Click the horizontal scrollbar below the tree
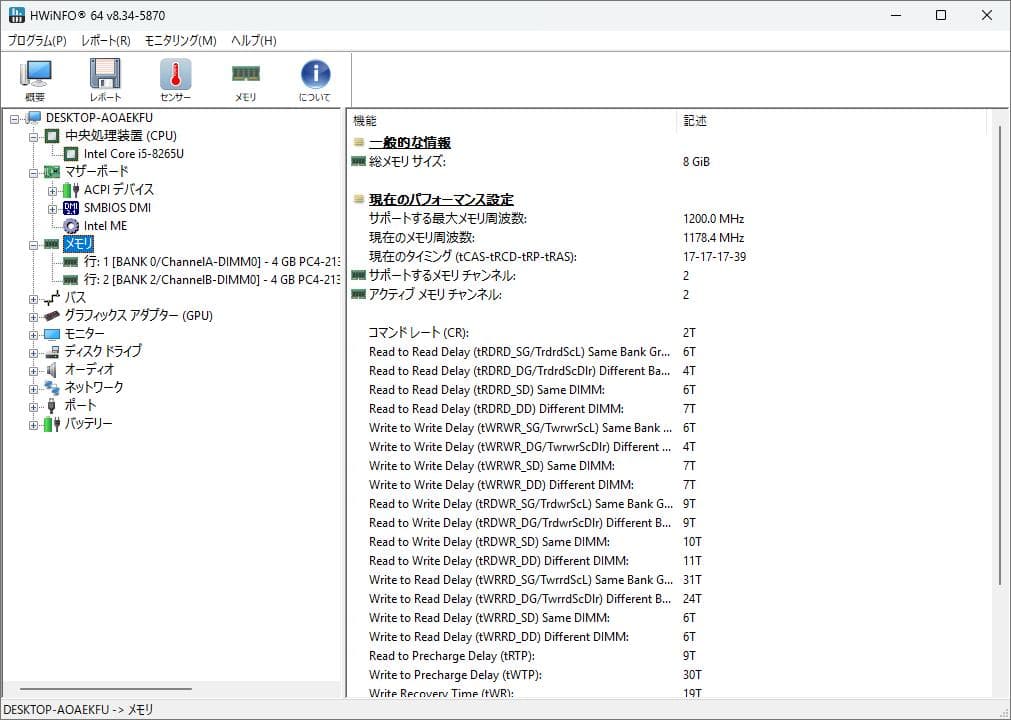This screenshot has height=720, width=1011. (x=100, y=688)
